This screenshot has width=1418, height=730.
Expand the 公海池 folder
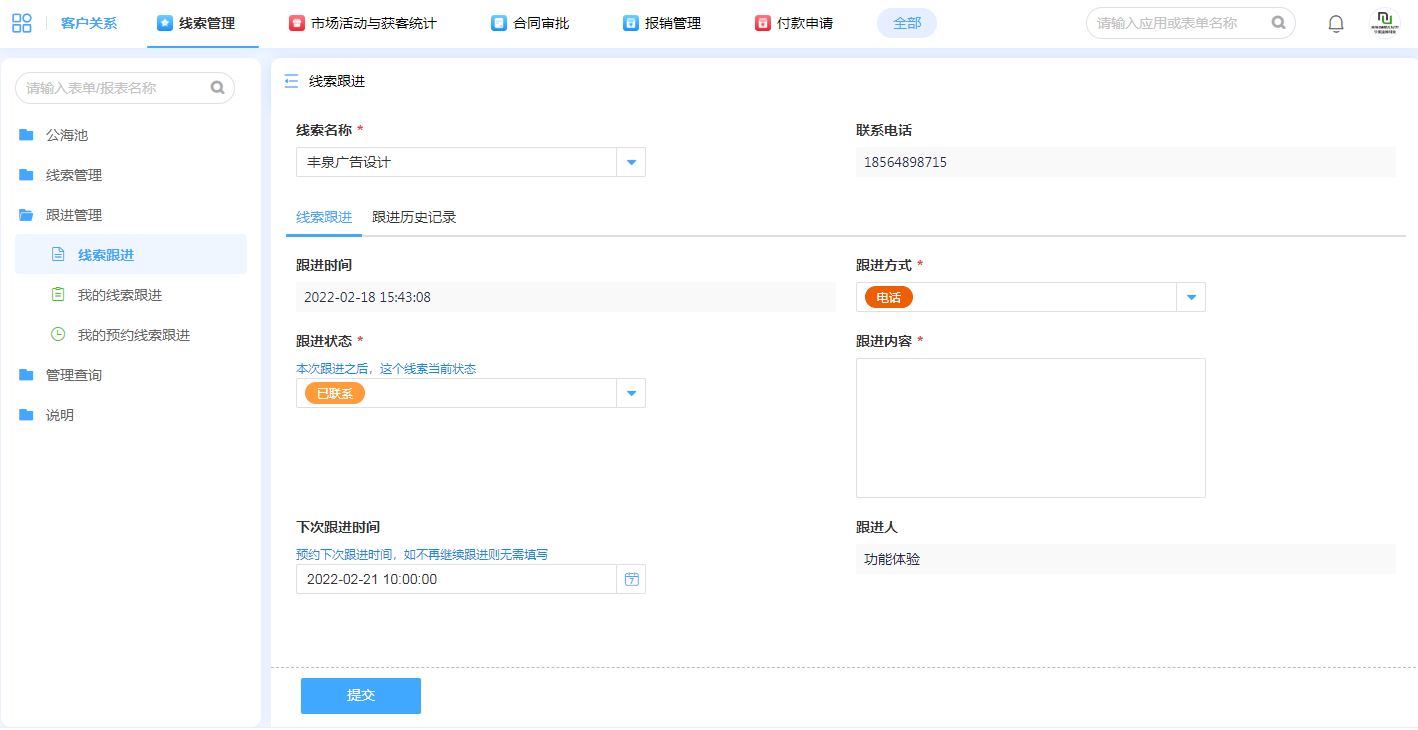pos(67,135)
